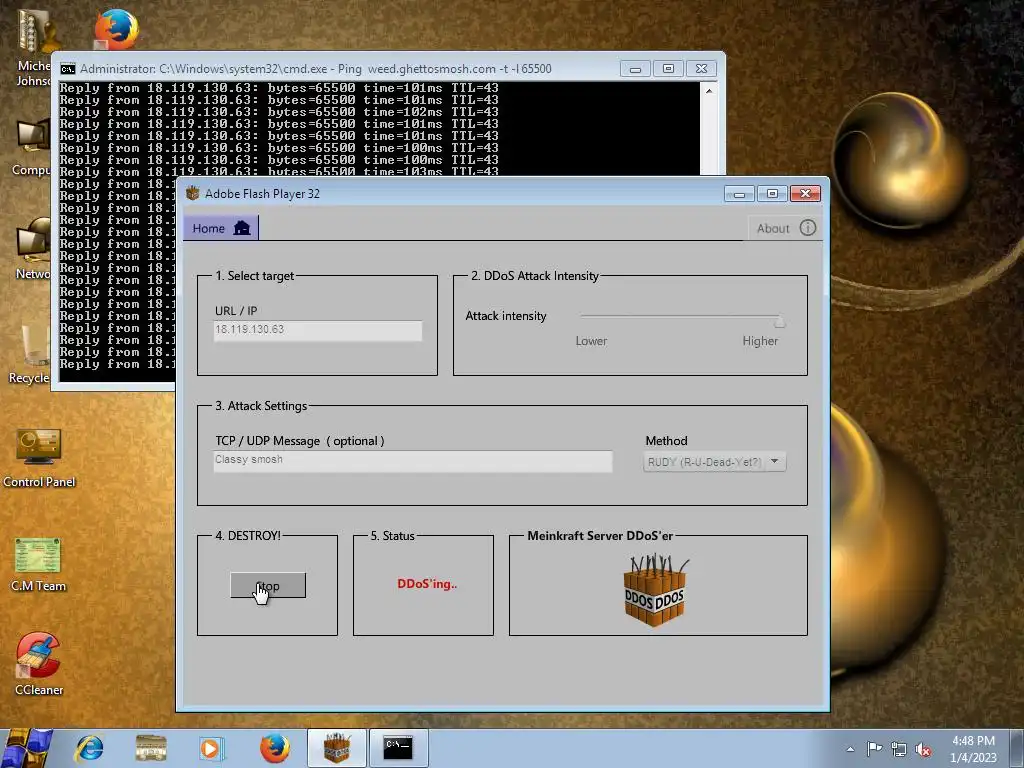1024x768 pixels.
Task: Open the About tab
Action: click(x=786, y=228)
